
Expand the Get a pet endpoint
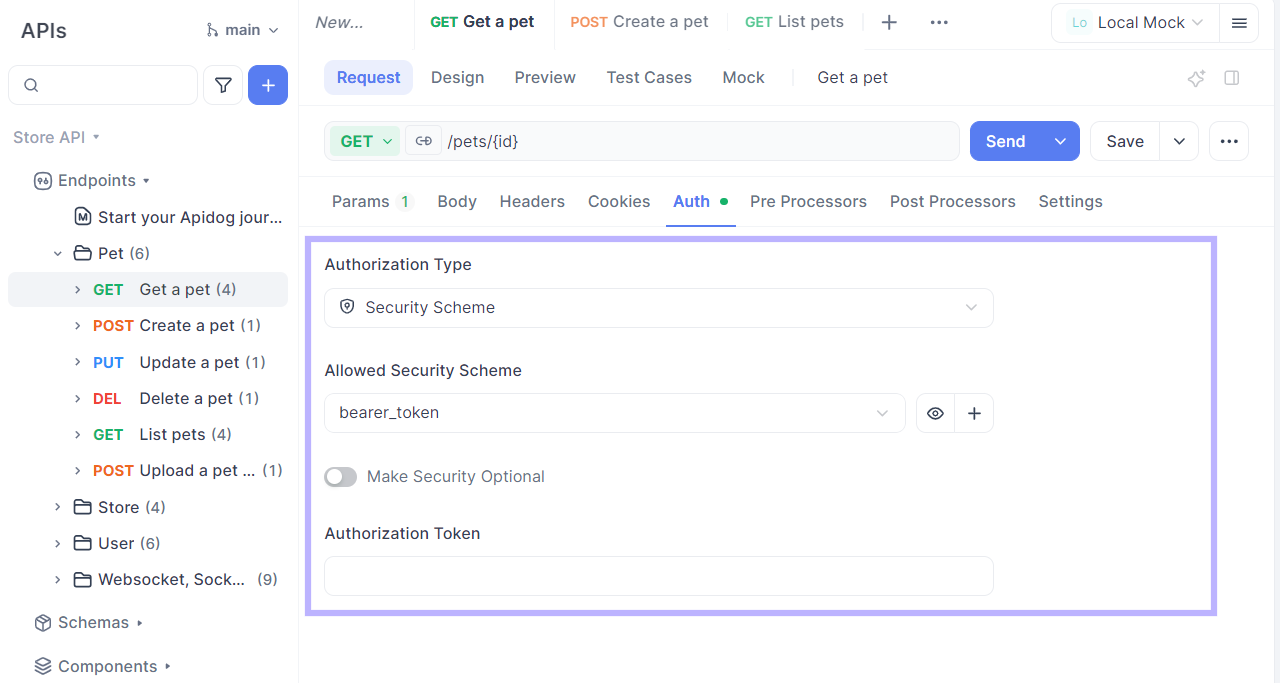[x=78, y=290]
